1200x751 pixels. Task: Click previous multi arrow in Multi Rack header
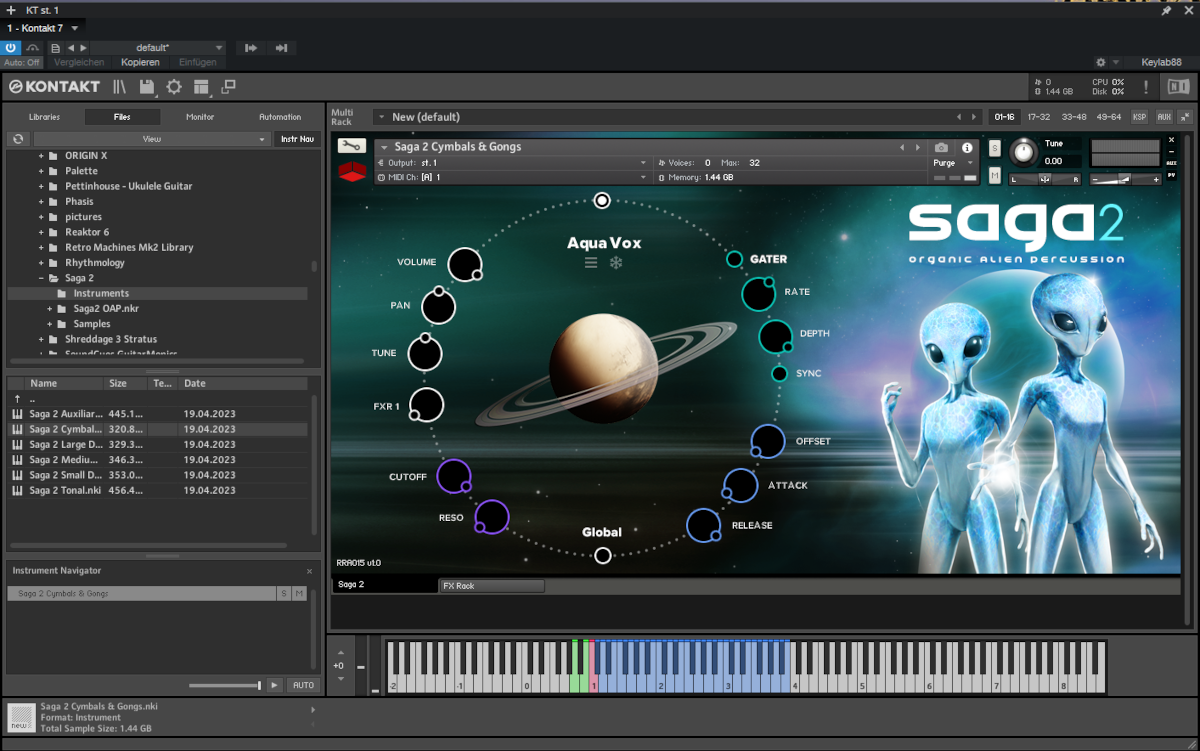(x=960, y=117)
